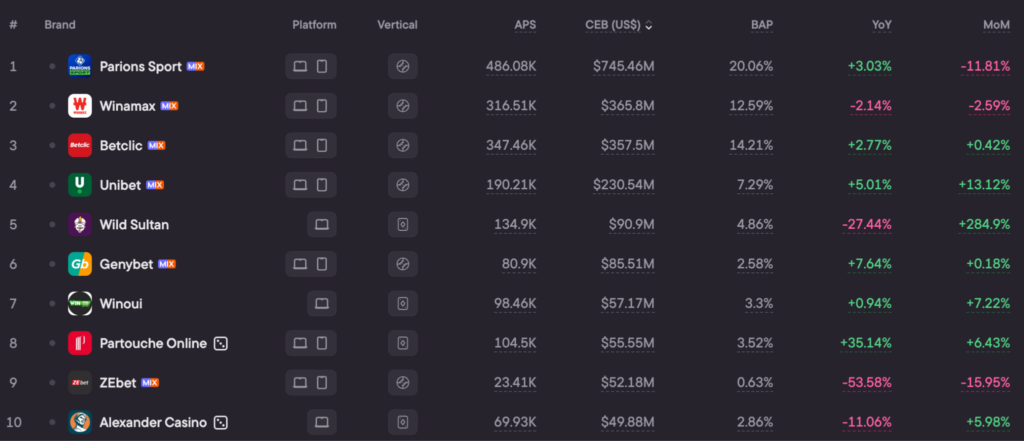The height and width of the screenshot is (441, 1024).
Task: Open the Genybet brand name link
Action: point(126,264)
